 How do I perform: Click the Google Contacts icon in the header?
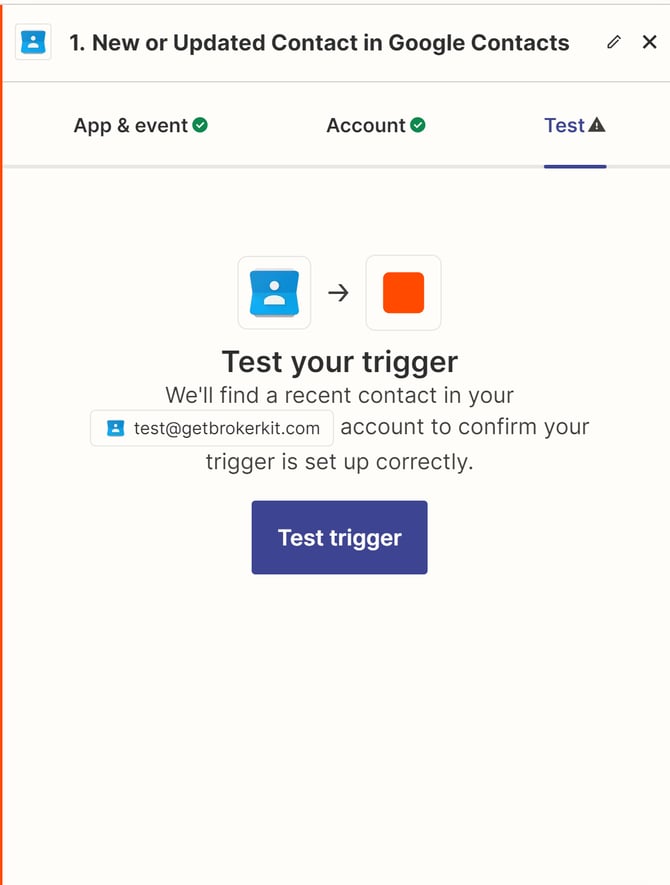34,43
